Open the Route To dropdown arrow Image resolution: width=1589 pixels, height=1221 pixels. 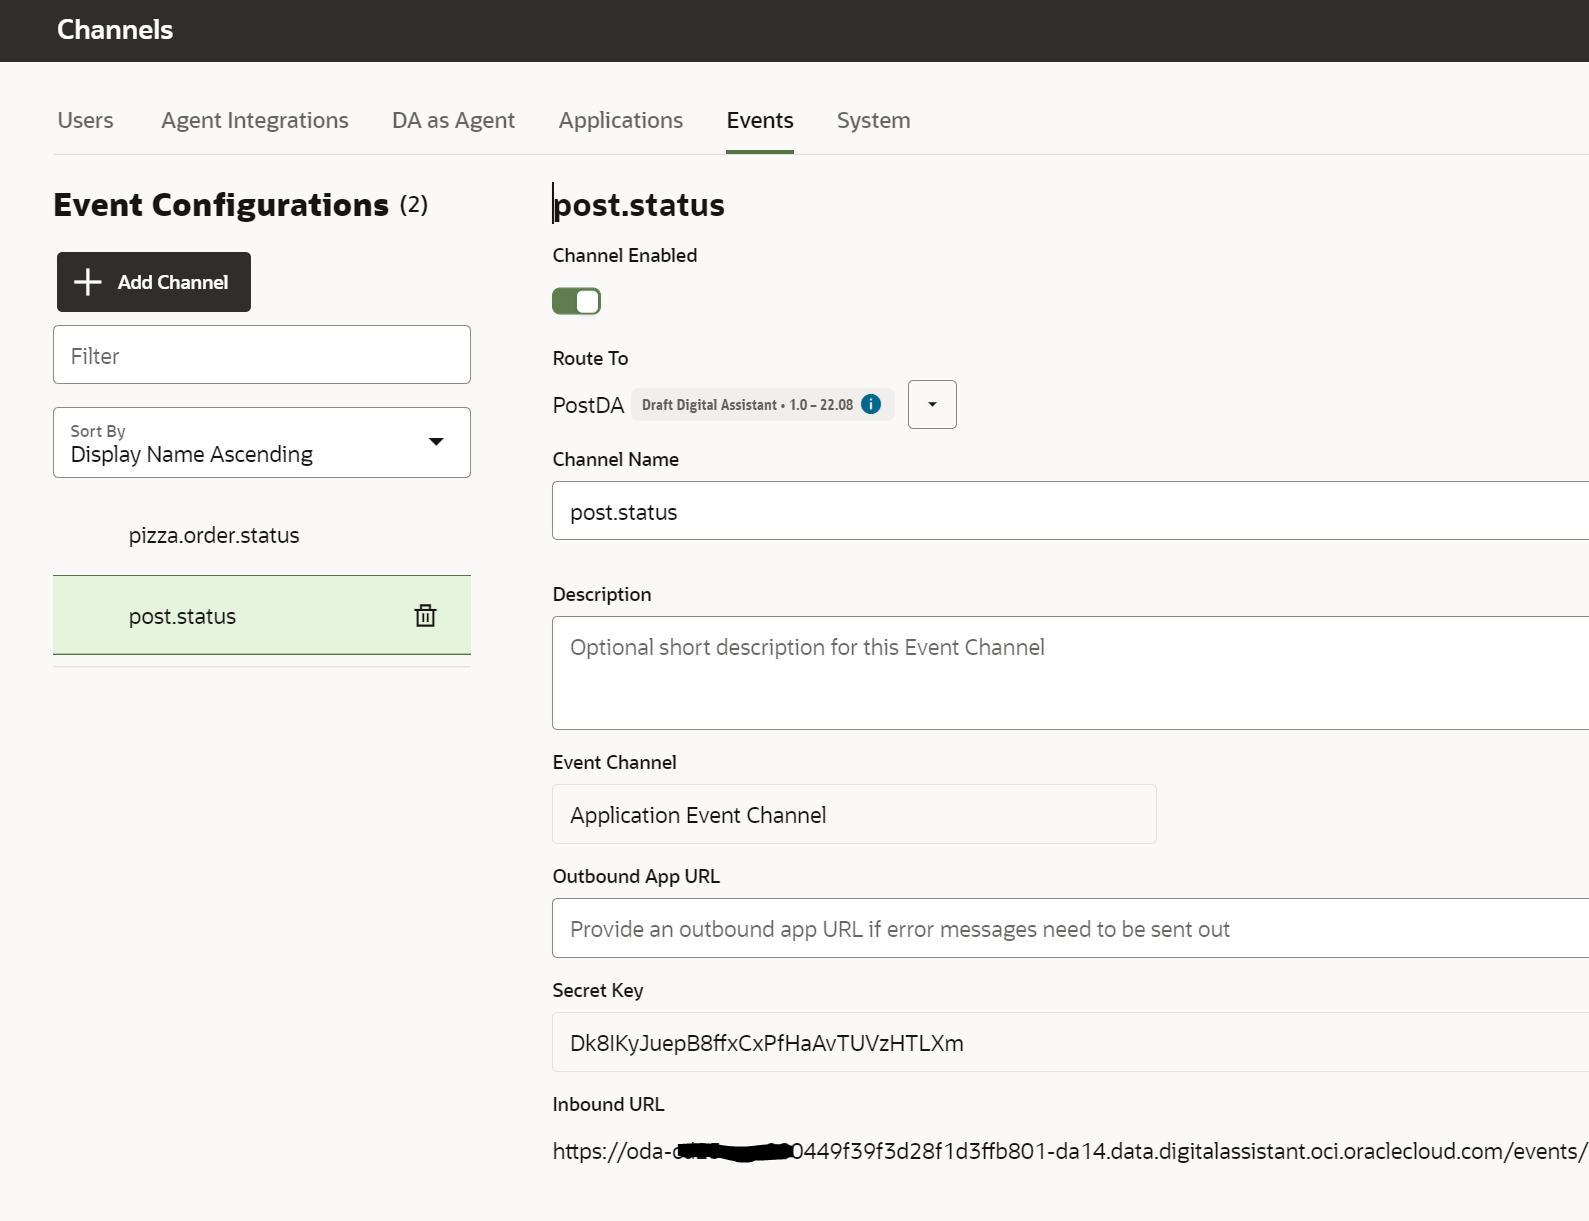tap(932, 404)
